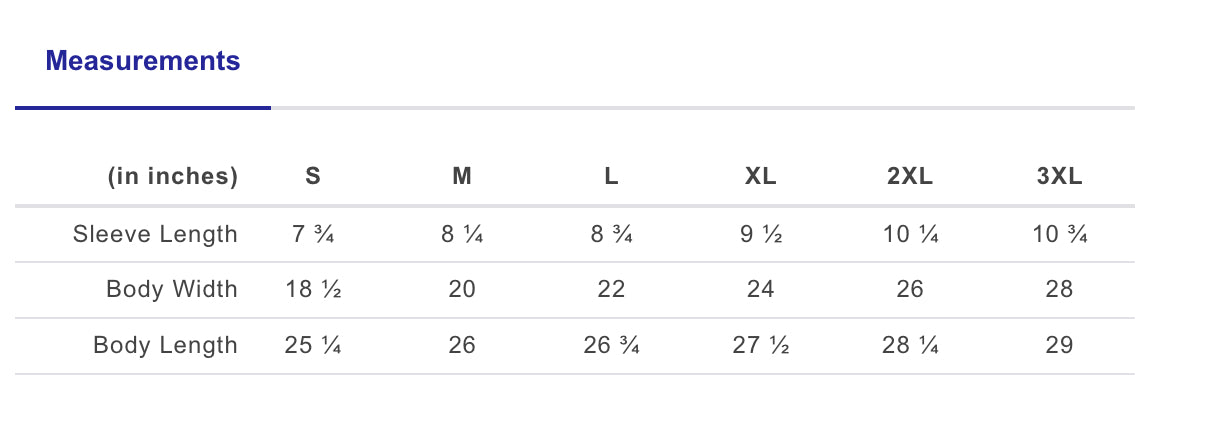Click the 7 ¾ sleeve length cell
Image resolution: width=1210 pixels, height=437 pixels.
[x=313, y=234]
